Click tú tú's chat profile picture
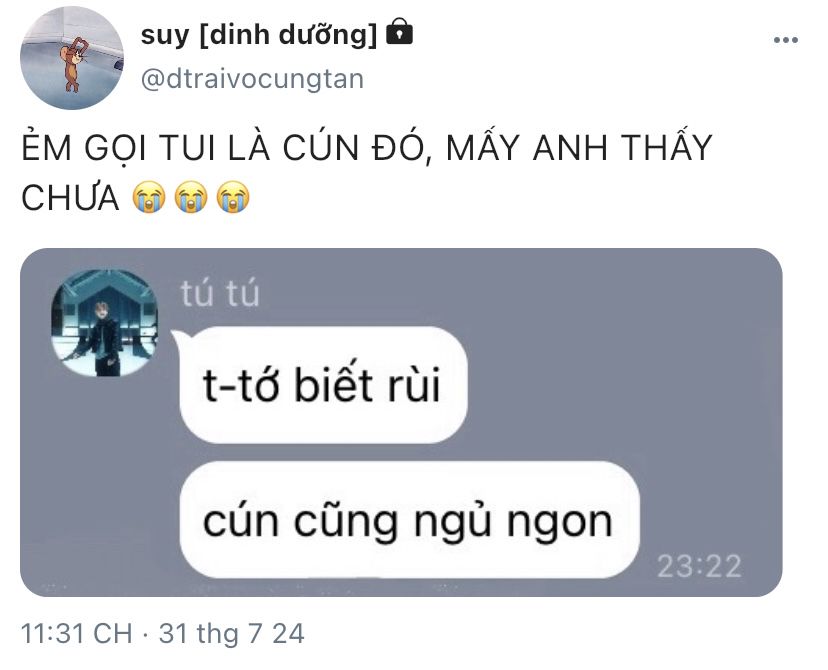 (105, 323)
